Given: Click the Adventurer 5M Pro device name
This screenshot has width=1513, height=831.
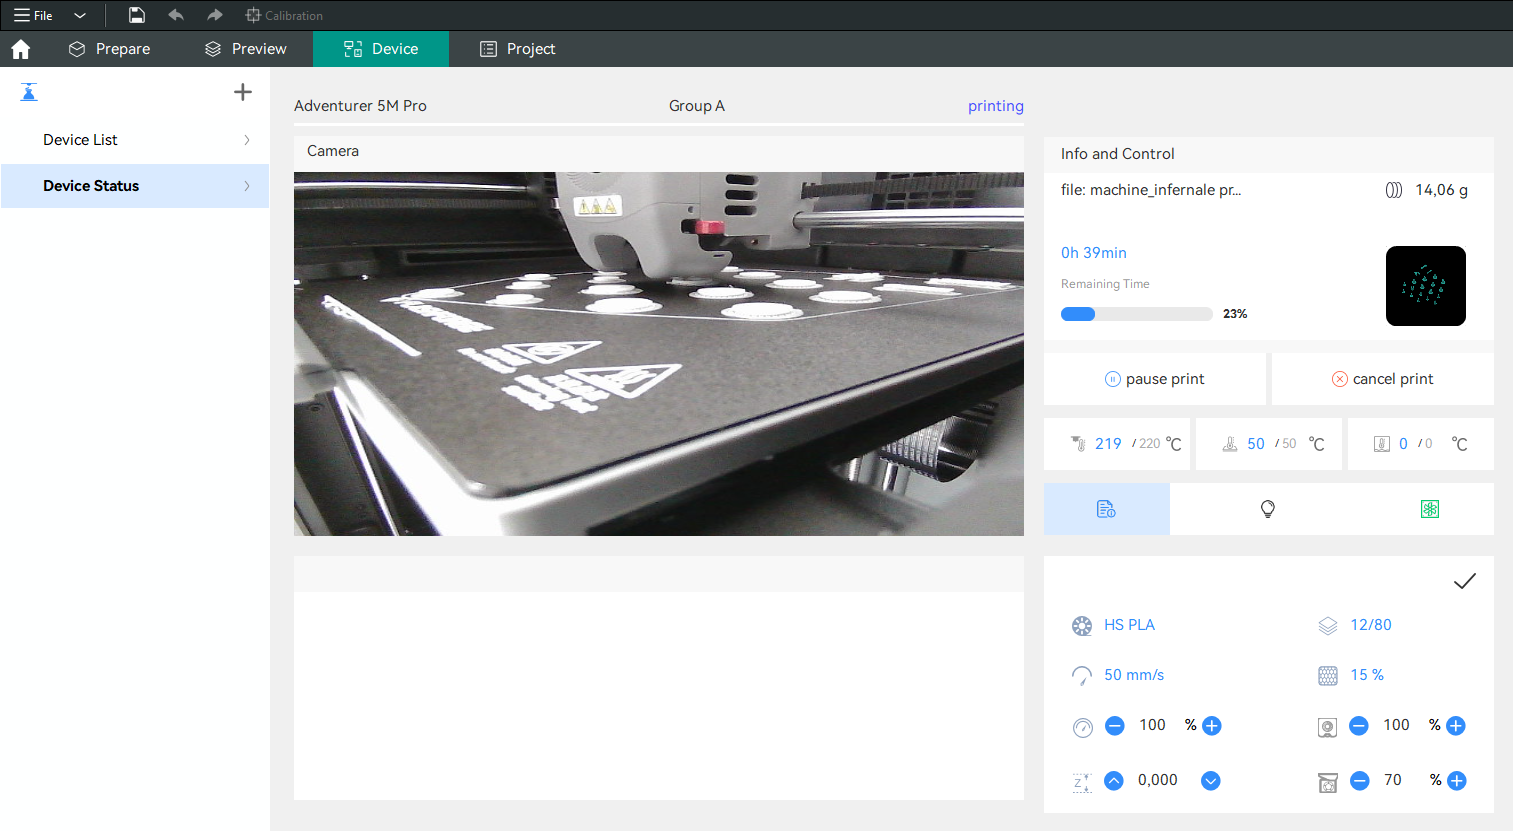Looking at the screenshot, I should [x=360, y=106].
